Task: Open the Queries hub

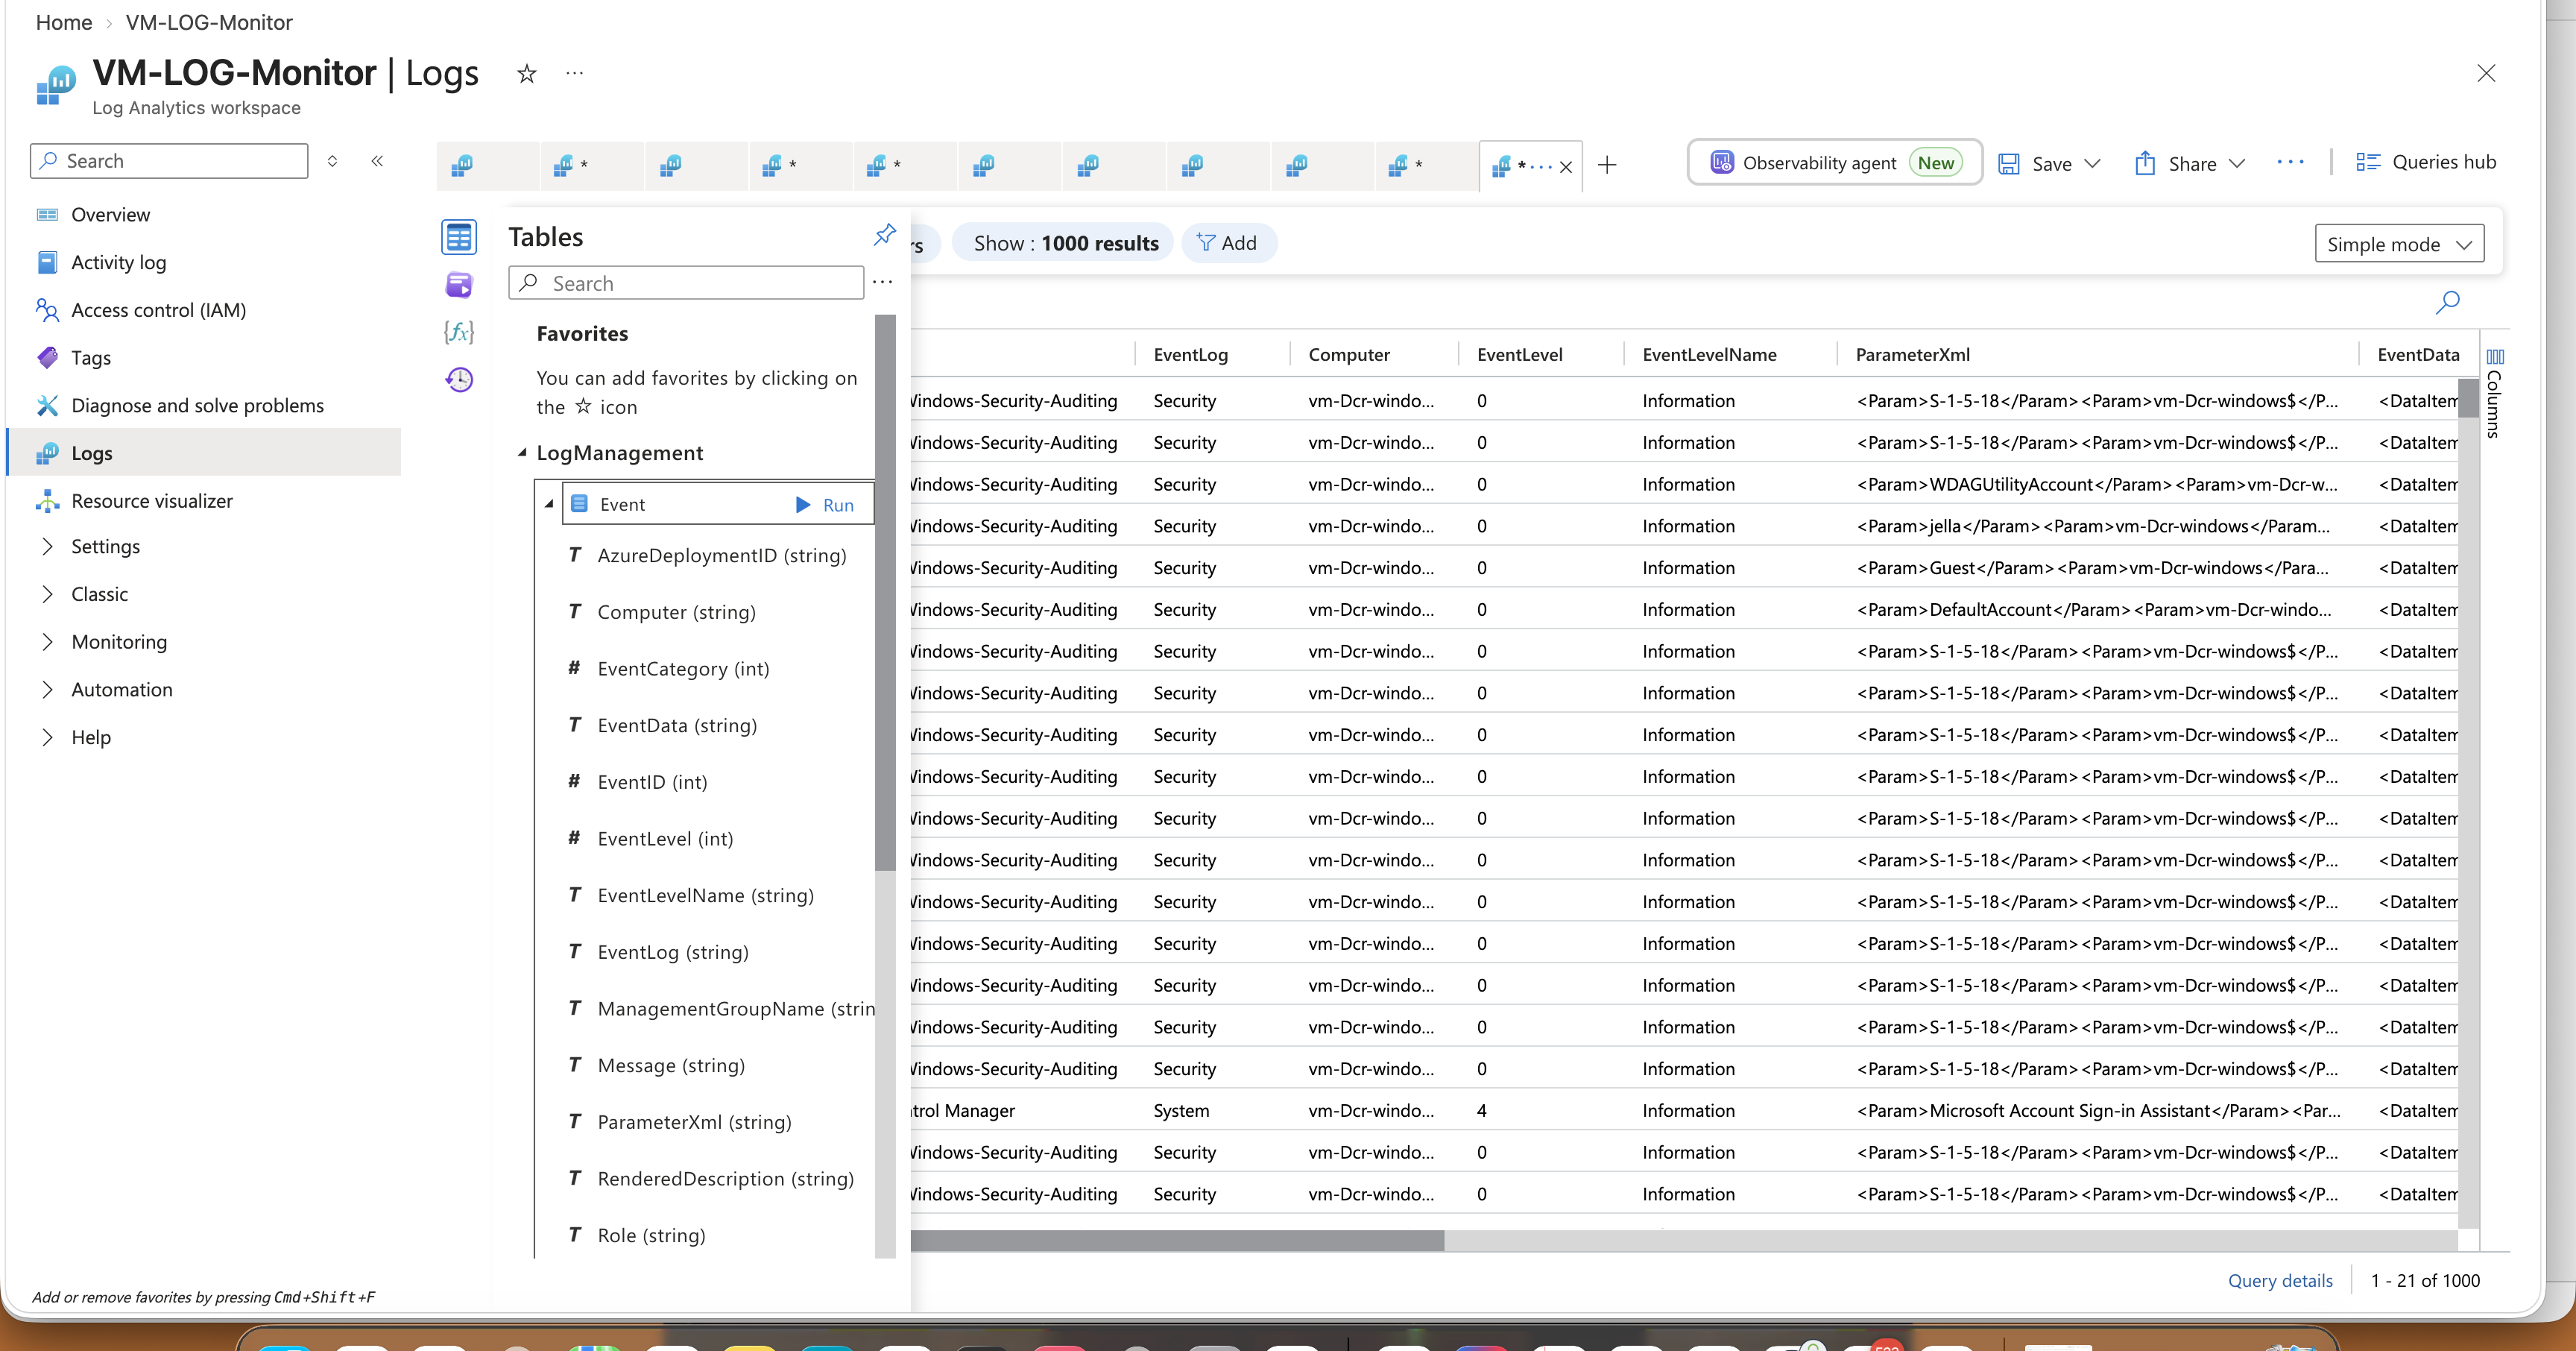Action: (2426, 162)
